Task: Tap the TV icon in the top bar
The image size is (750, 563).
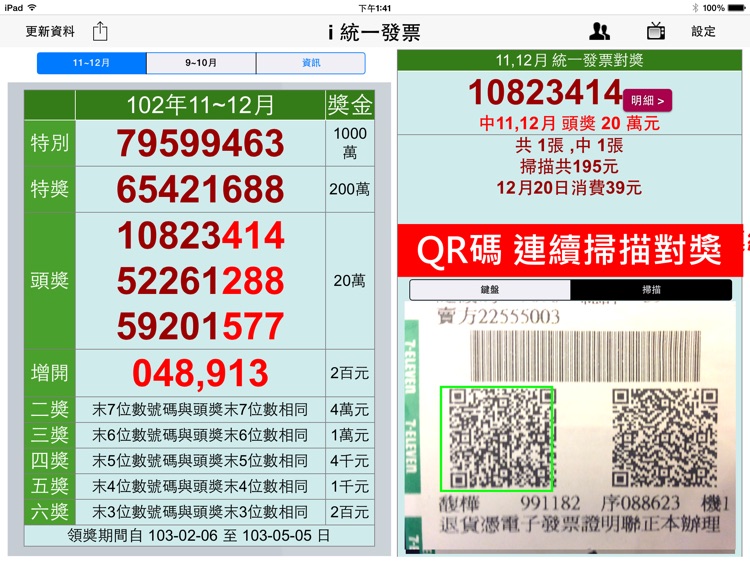Action: coord(656,31)
